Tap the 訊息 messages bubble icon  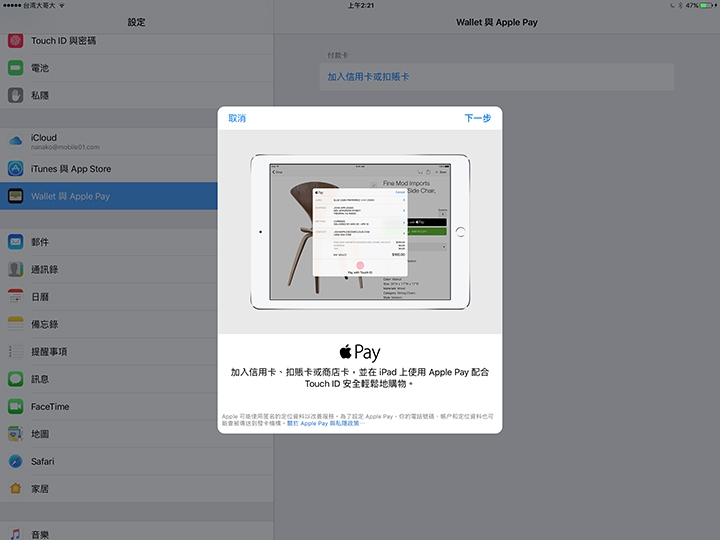coord(16,379)
